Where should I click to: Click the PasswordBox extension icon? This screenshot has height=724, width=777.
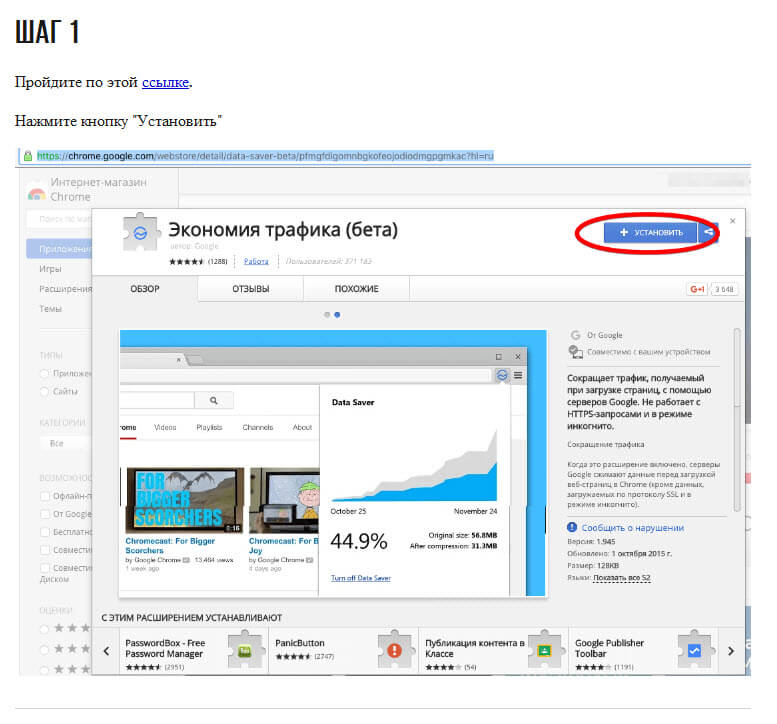click(244, 650)
